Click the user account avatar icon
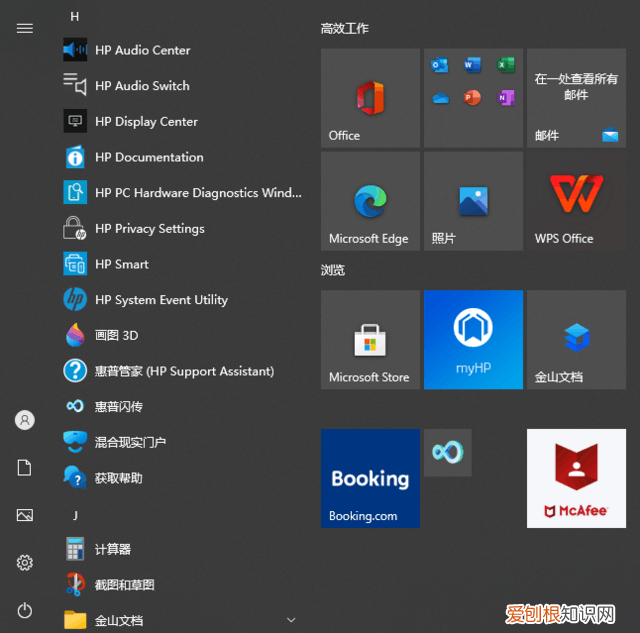Screen dimensions: 640x633 pos(25,420)
